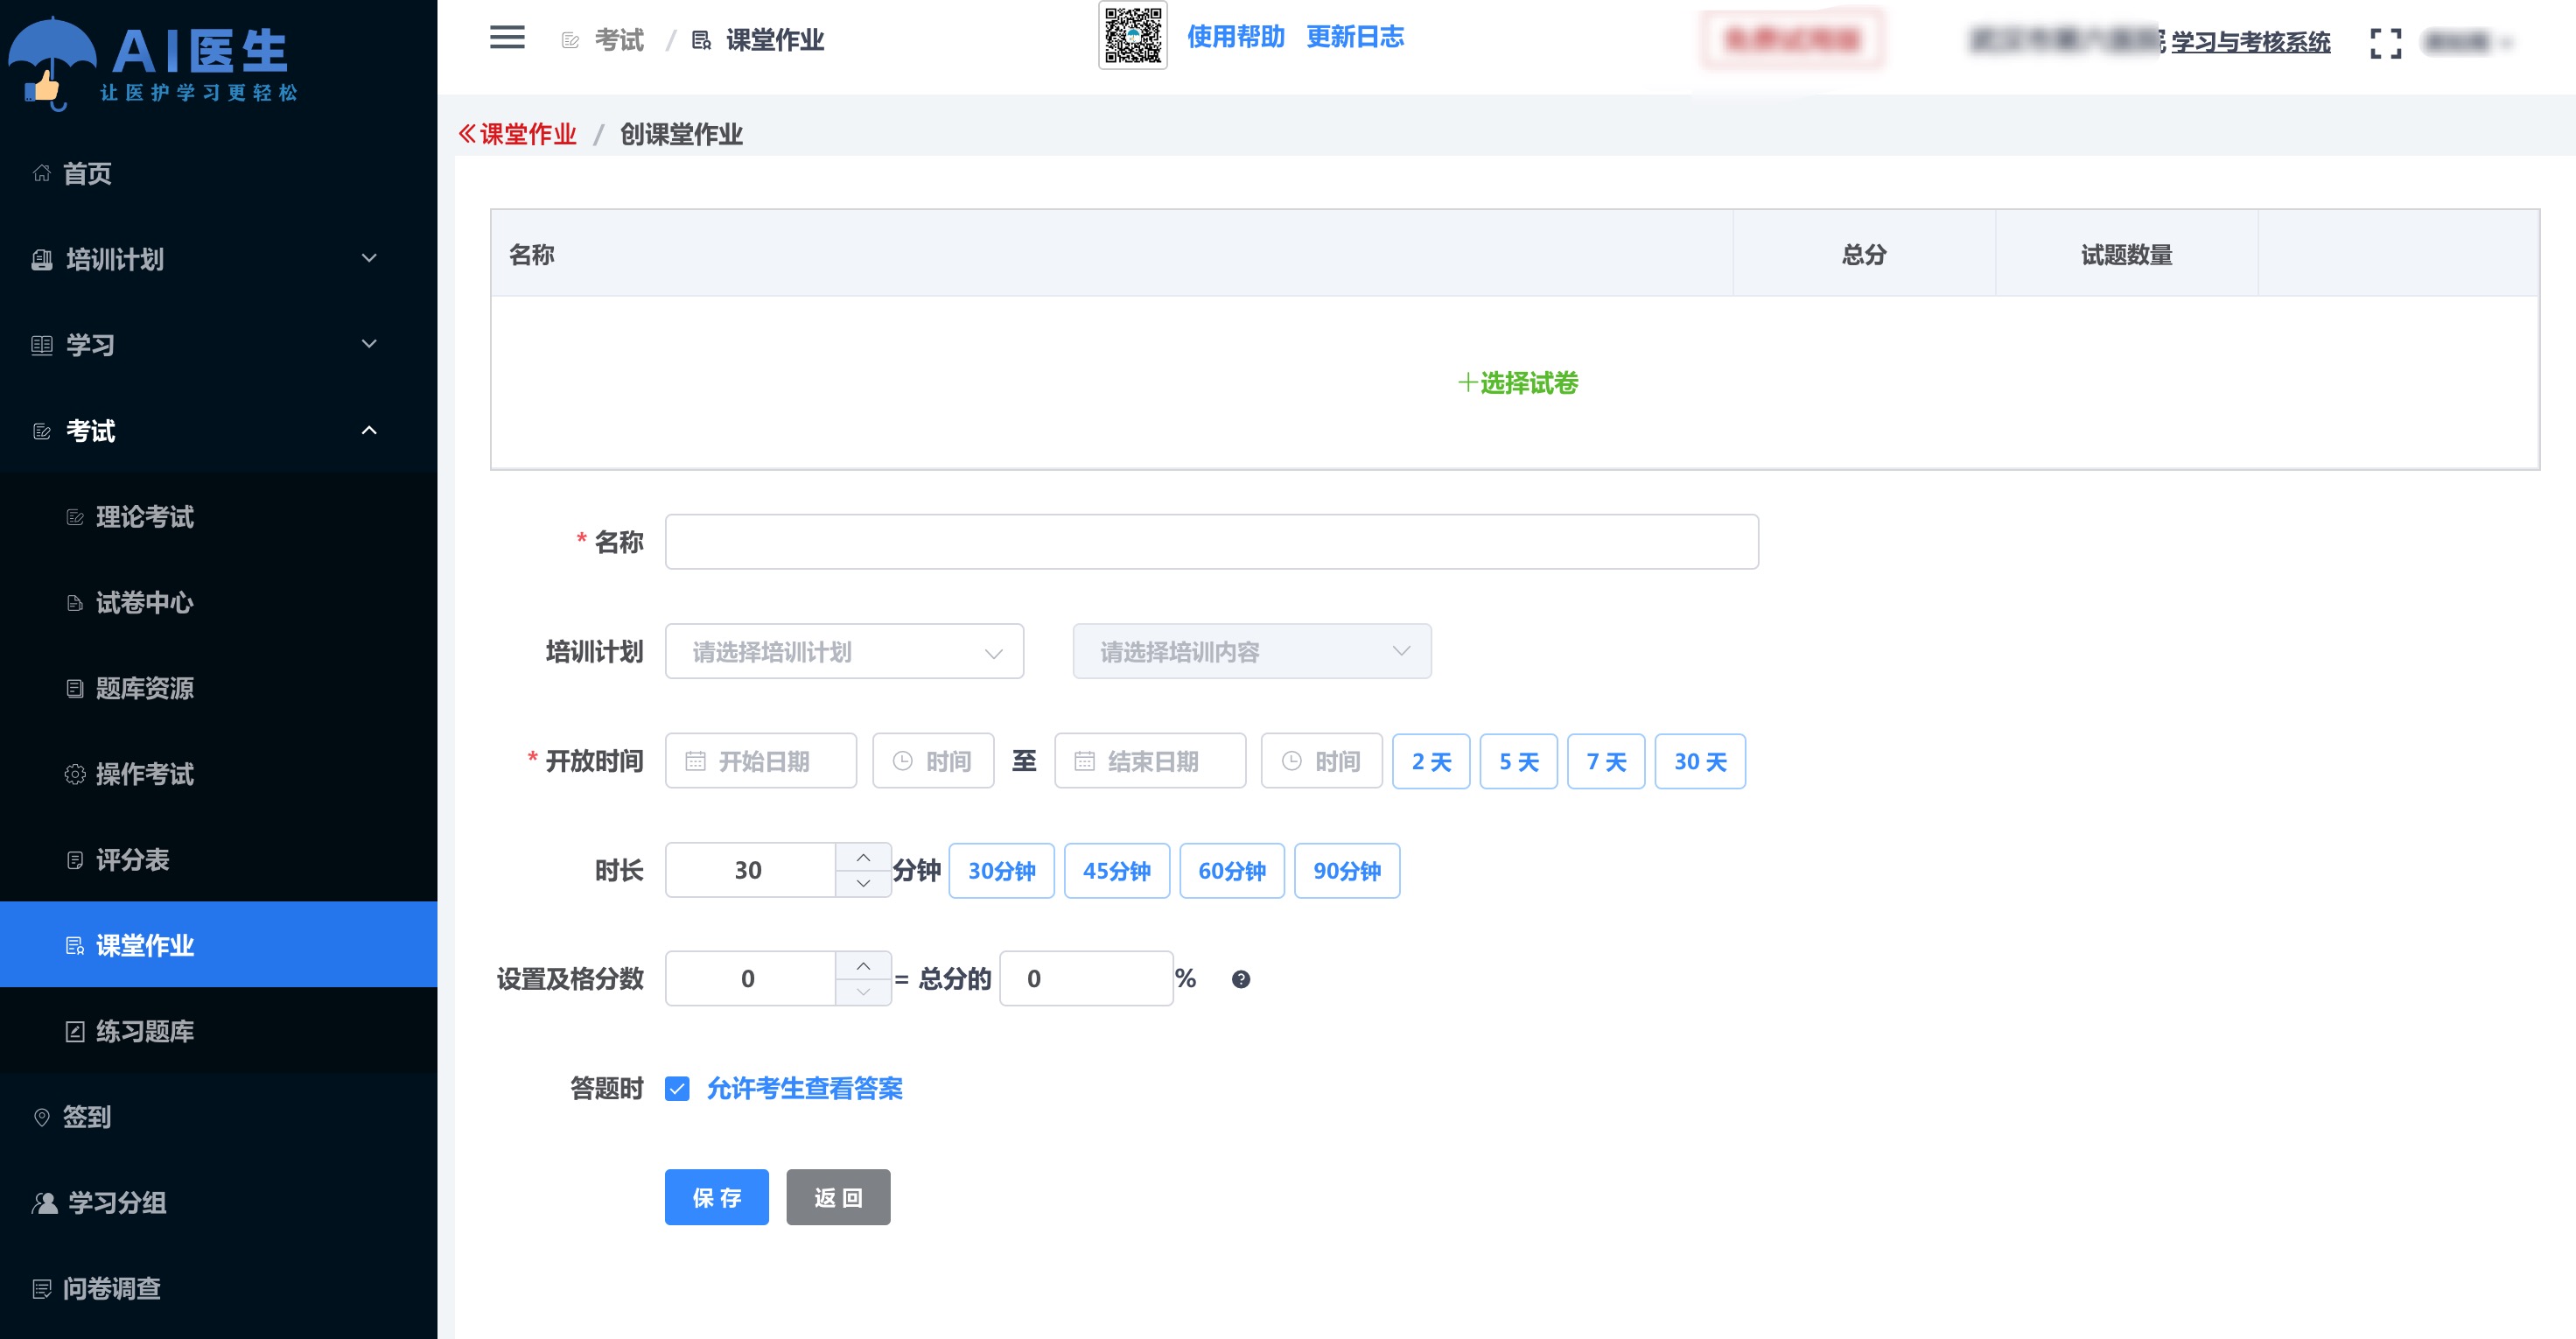
Task: Decrease 及格分数 with down arrow
Action: point(863,992)
